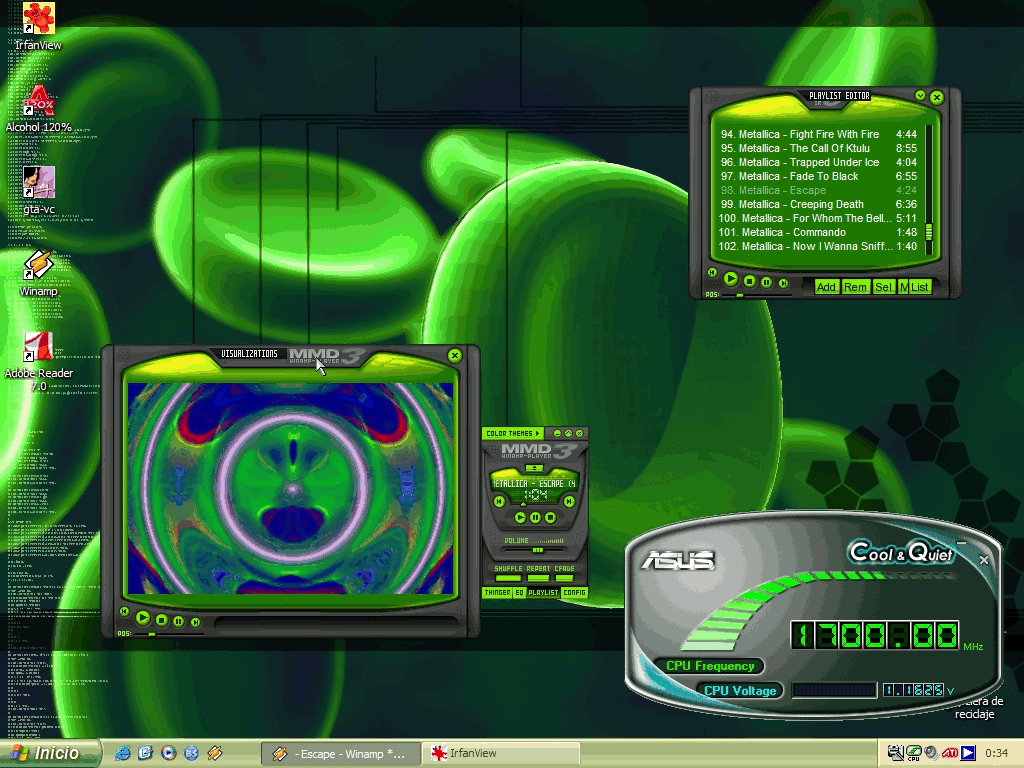Collapse Playlist Editor with the down-arrow button
Viewport: 1024px width, 768px height.
coord(920,95)
